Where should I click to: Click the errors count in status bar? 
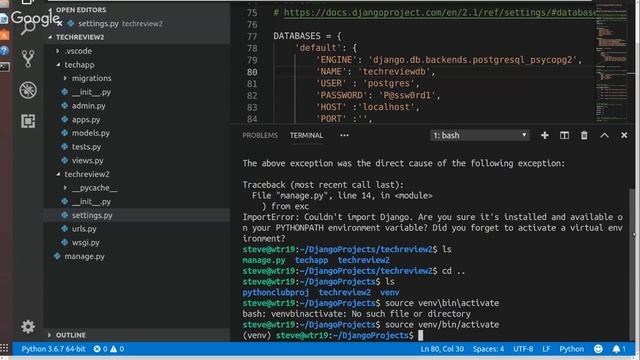coord(100,349)
